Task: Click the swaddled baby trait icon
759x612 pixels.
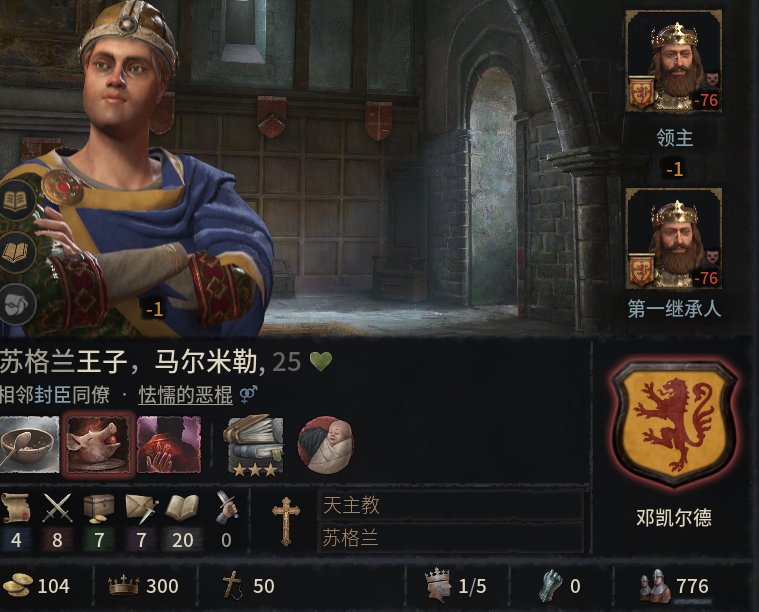Action: point(326,445)
